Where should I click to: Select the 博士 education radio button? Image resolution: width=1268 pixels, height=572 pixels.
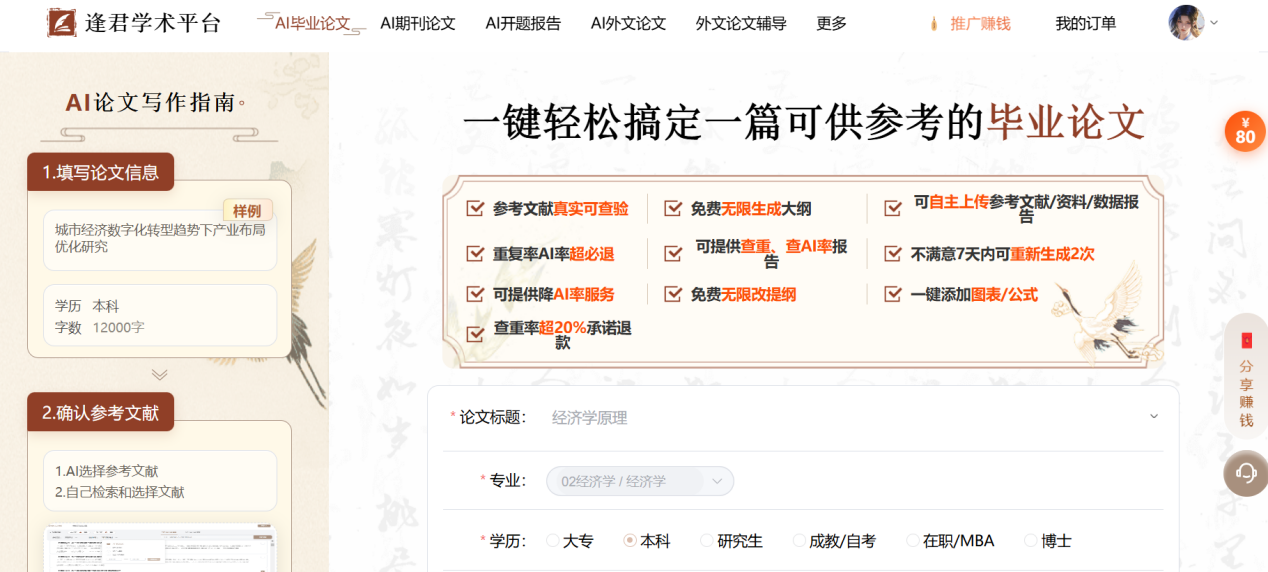pos(1031,540)
